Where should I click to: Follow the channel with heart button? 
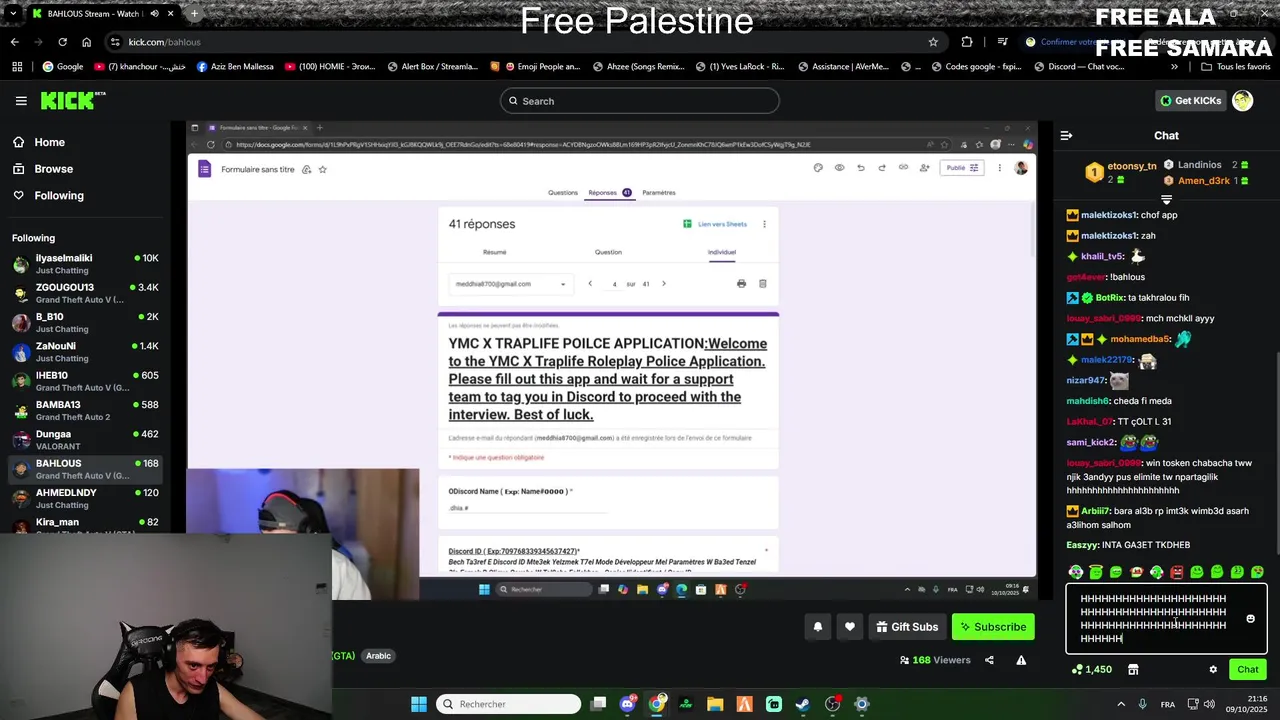pos(849,627)
